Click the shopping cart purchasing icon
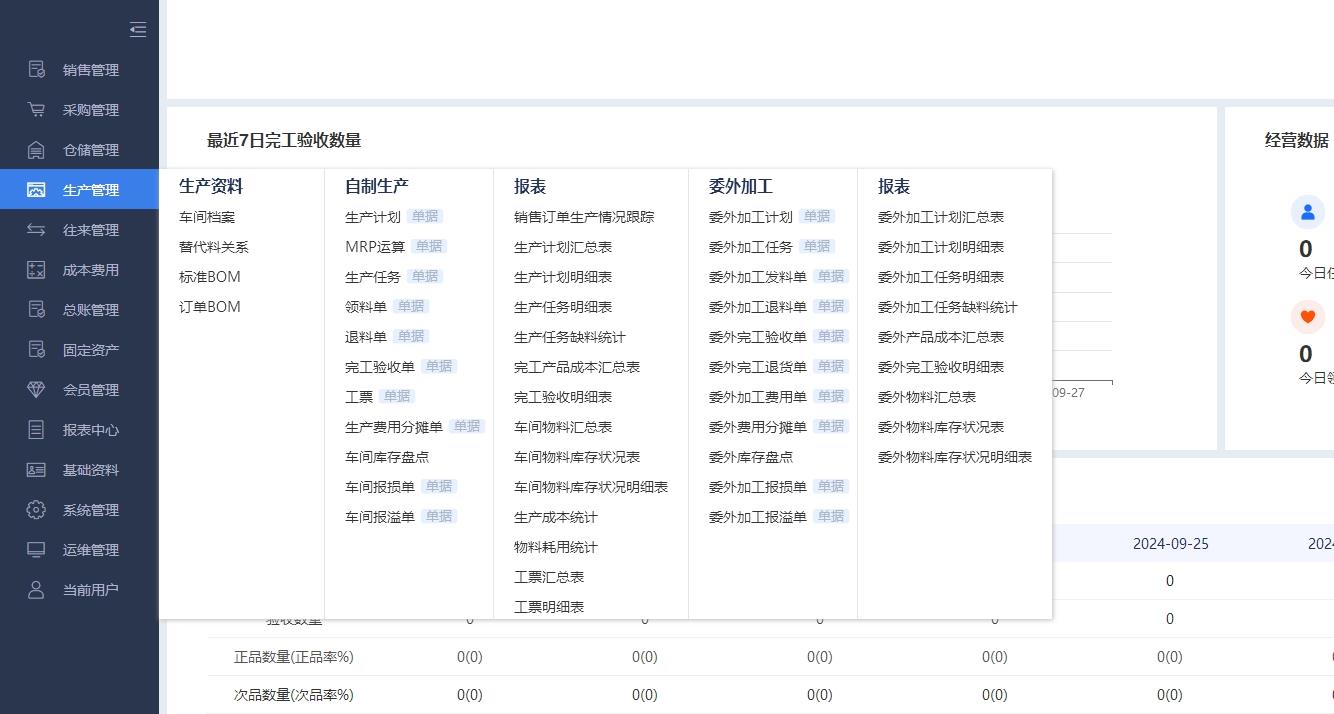This screenshot has height=714, width=1334. [36, 110]
